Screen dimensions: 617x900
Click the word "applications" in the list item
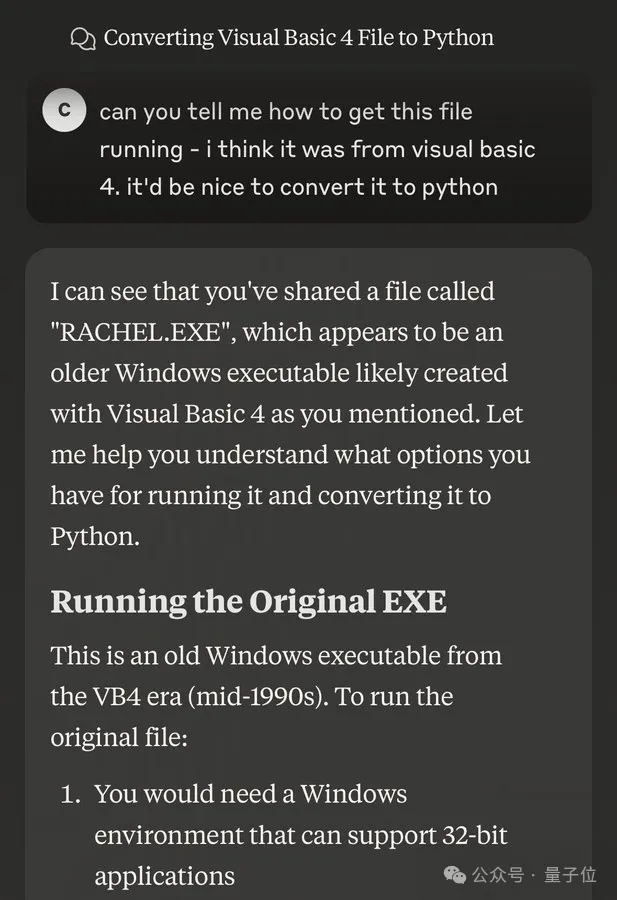(x=164, y=877)
